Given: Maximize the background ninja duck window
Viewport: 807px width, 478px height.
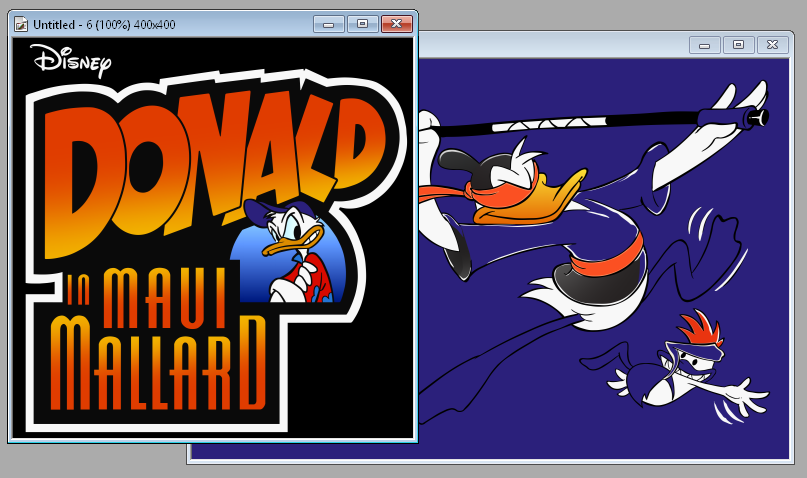Looking at the screenshot, I should coord(739,45).
